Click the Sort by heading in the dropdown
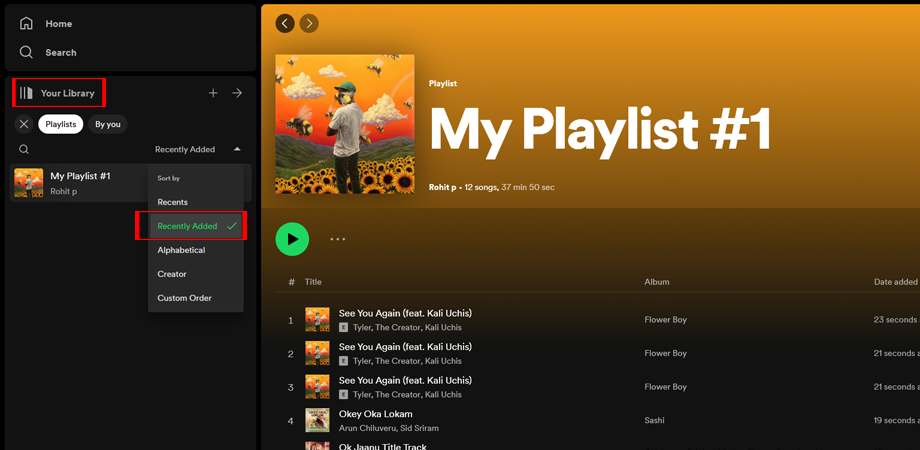 tap(168, 178)
